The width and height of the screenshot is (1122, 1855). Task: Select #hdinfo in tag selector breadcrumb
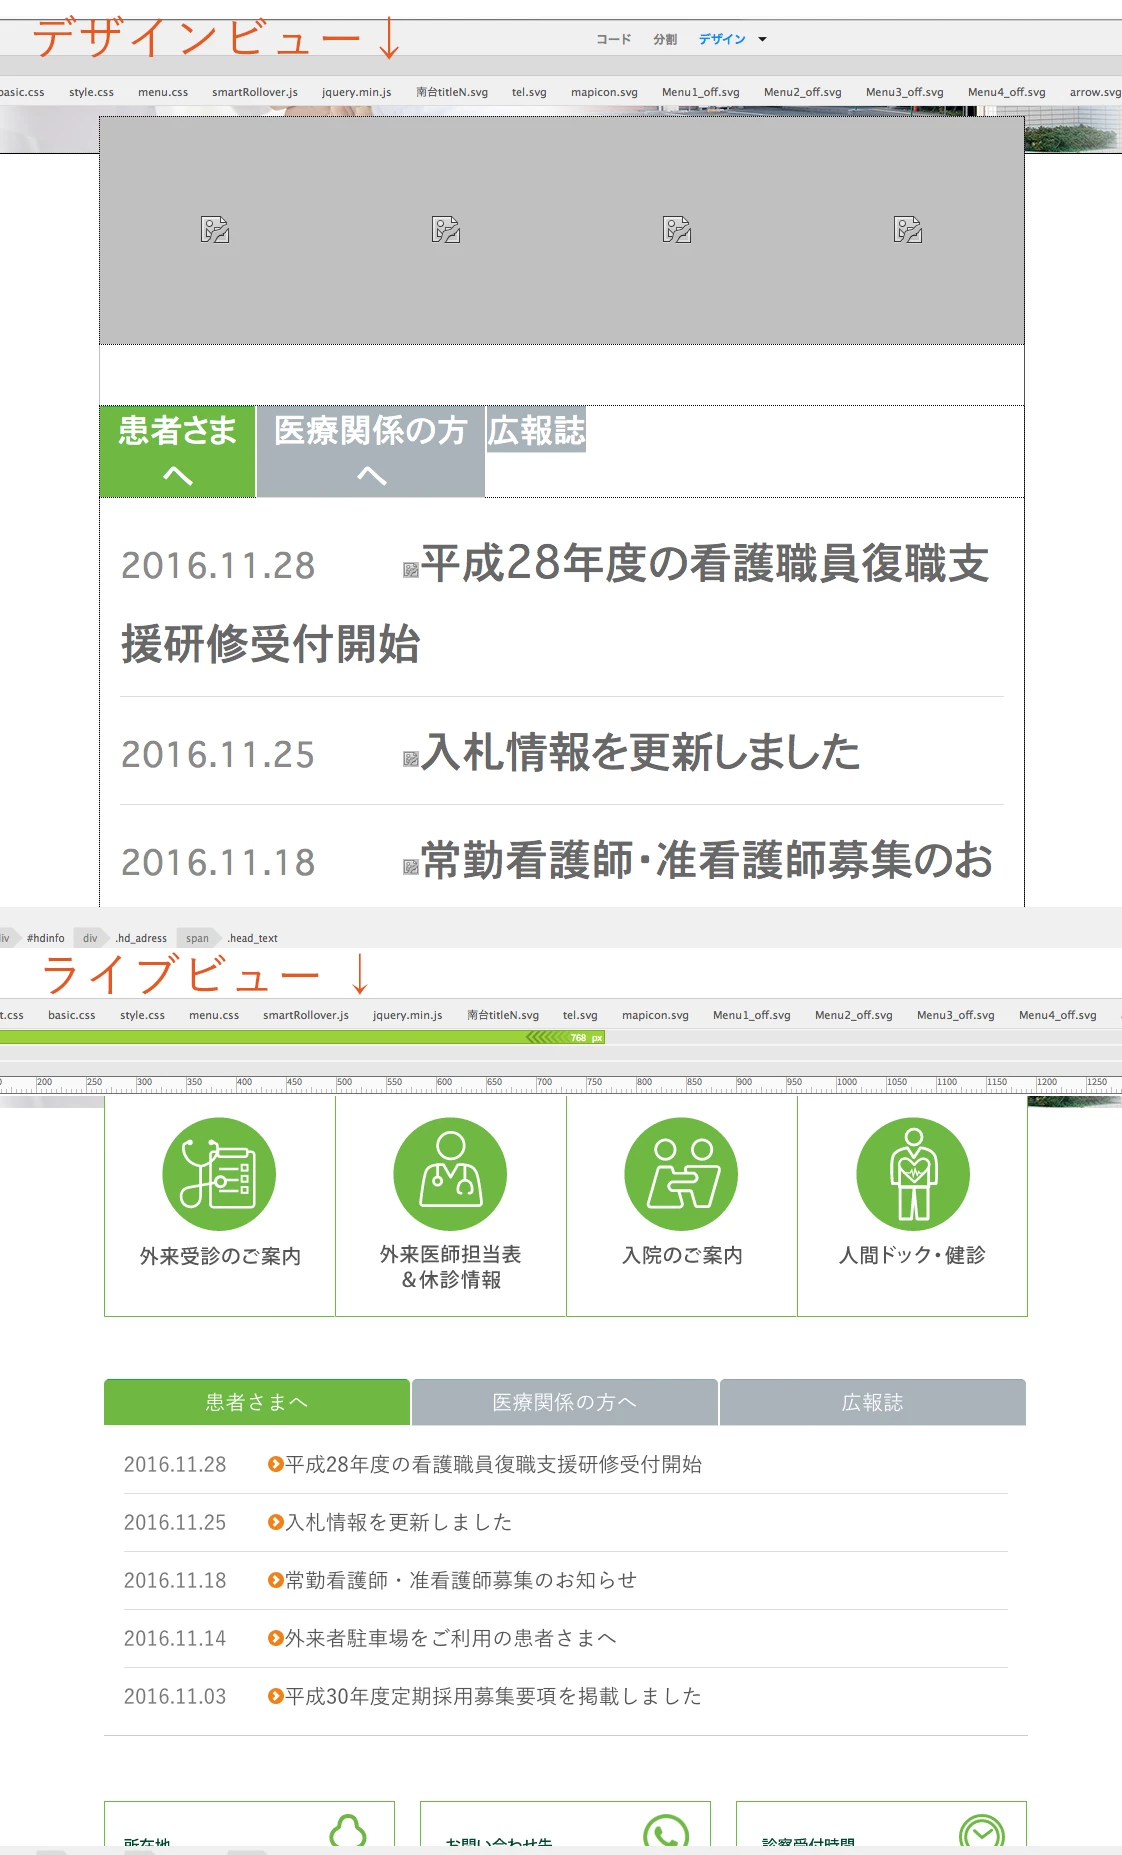[46, 938]
